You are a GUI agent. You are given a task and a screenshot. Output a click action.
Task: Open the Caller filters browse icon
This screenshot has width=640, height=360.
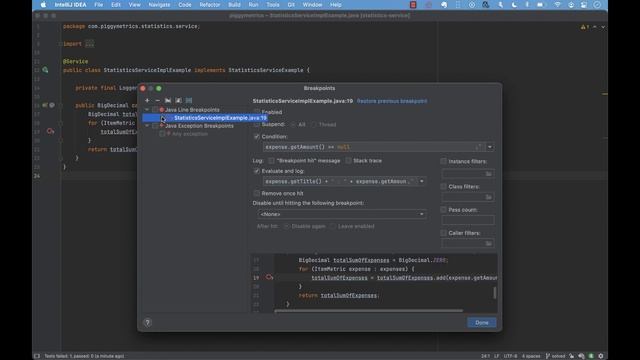point(488,243)
